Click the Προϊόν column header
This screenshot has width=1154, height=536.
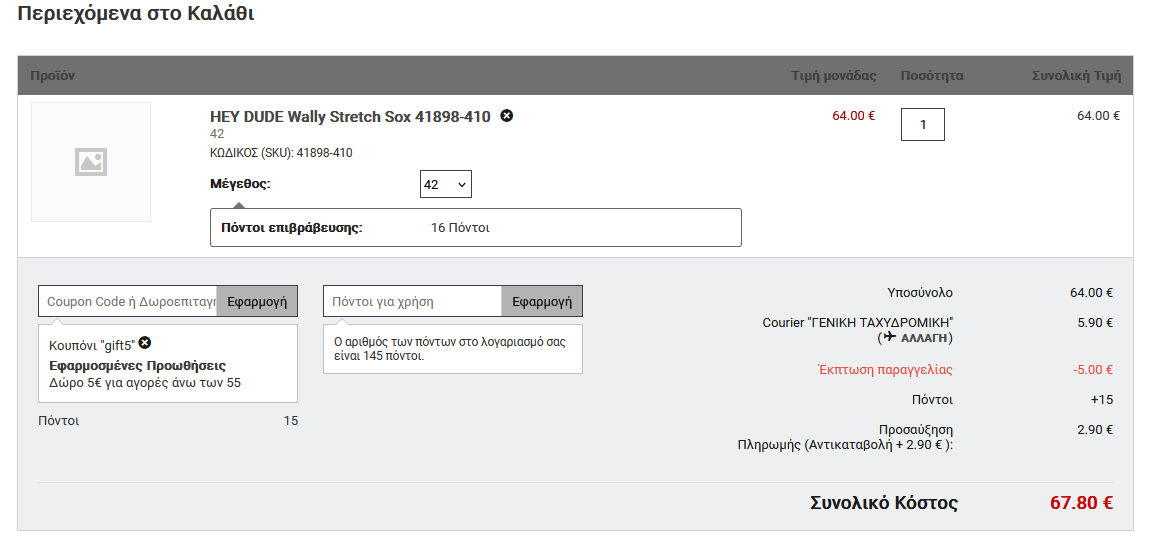[53, 76]
